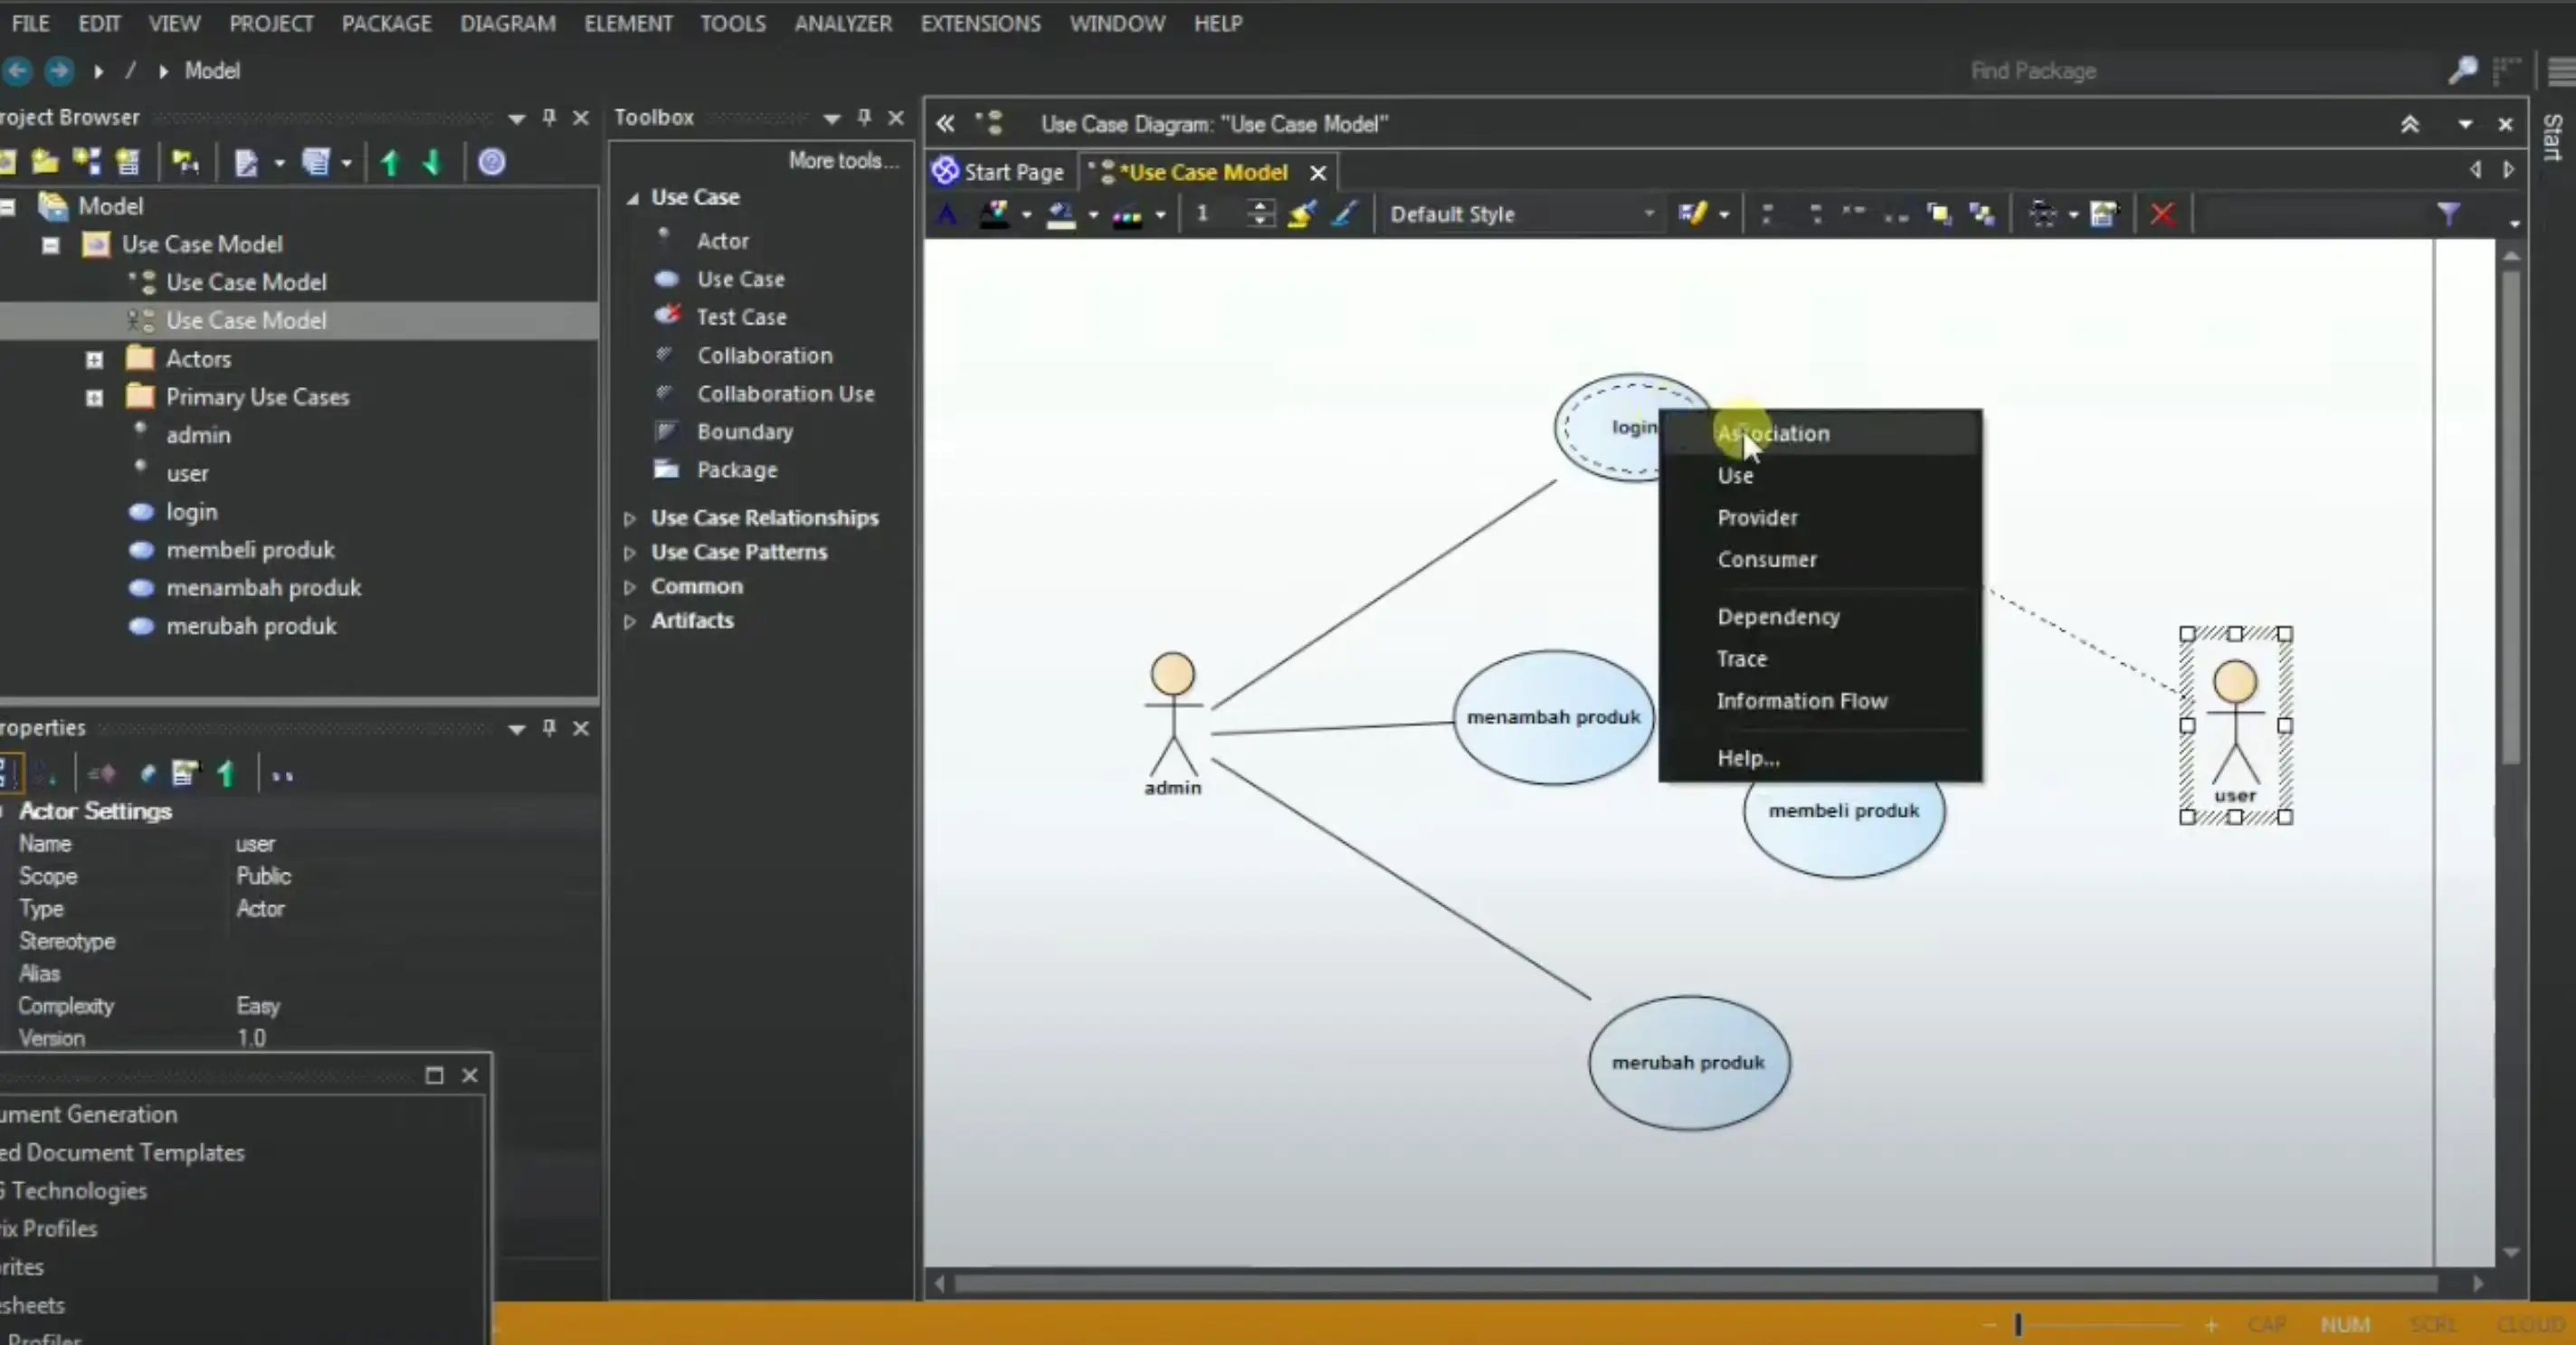Select the Use Case tool in the Toolbox
Image resolution: width=2576 pixels, height=1345 pixels.
coord(741,279)
